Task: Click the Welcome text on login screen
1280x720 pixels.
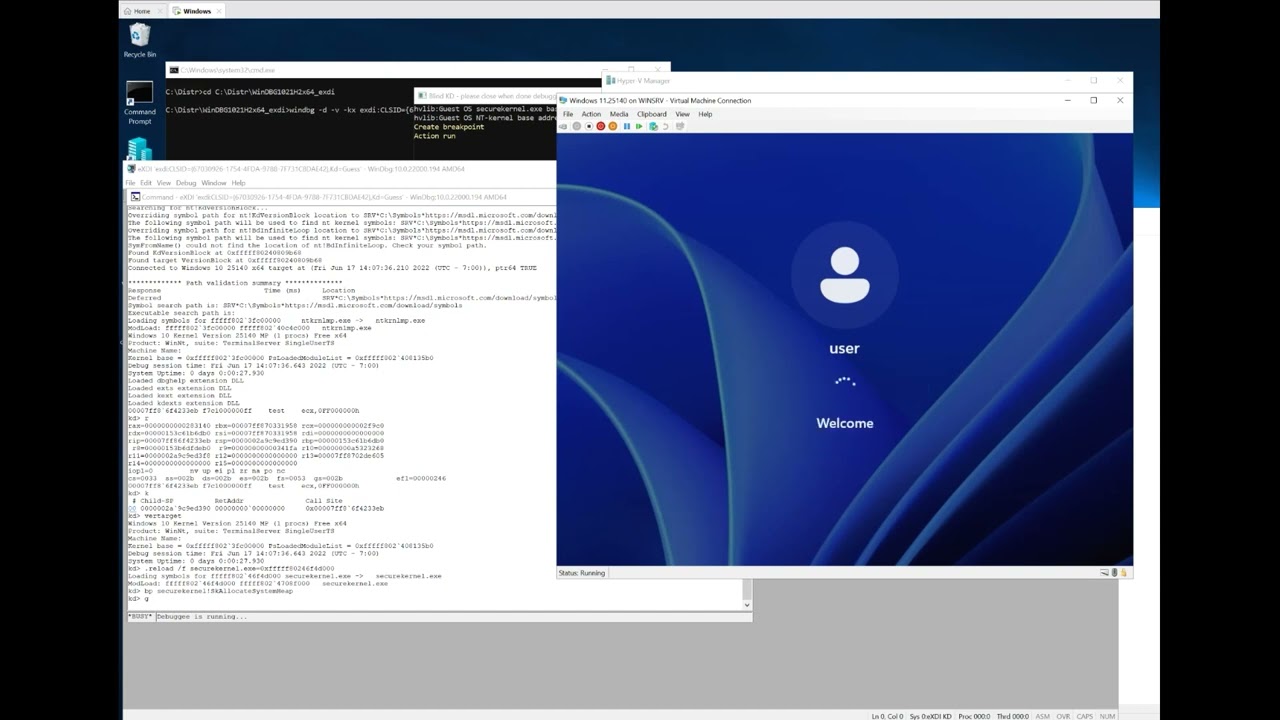Action: coord(844,423)
